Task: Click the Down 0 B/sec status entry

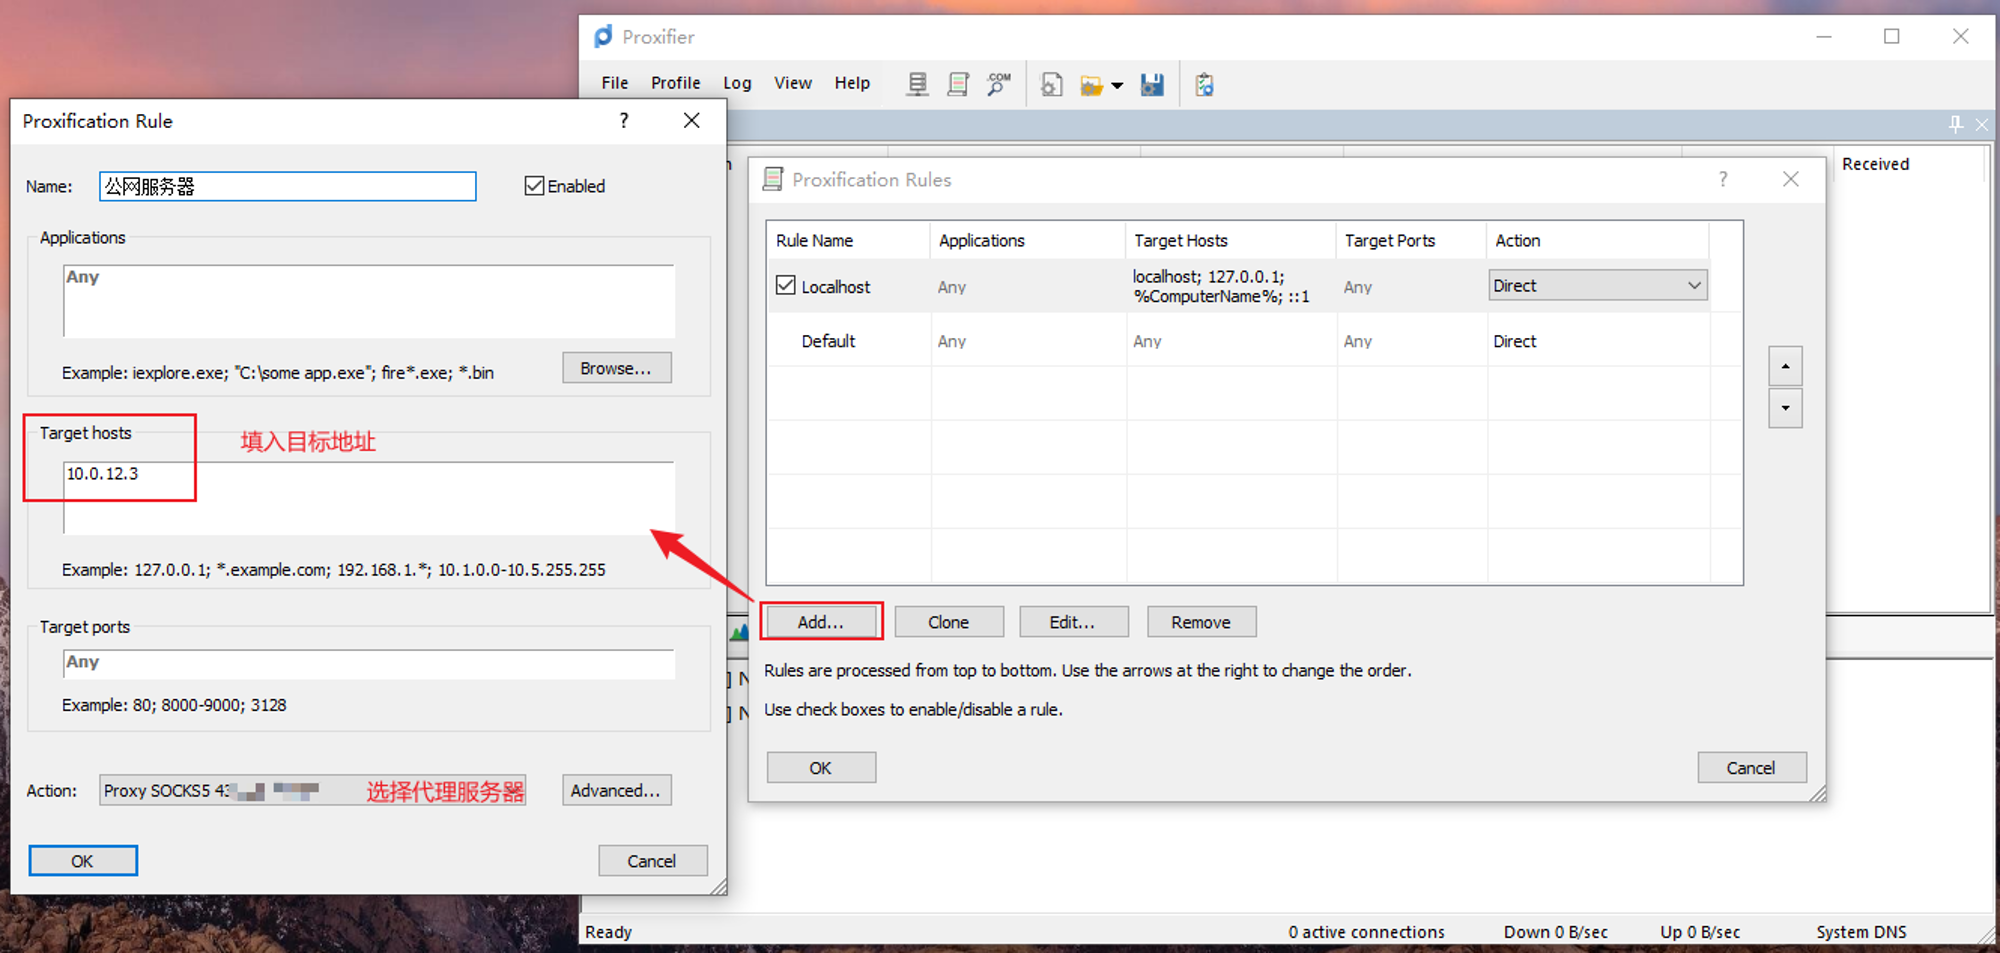Action: pos(1555,932)
